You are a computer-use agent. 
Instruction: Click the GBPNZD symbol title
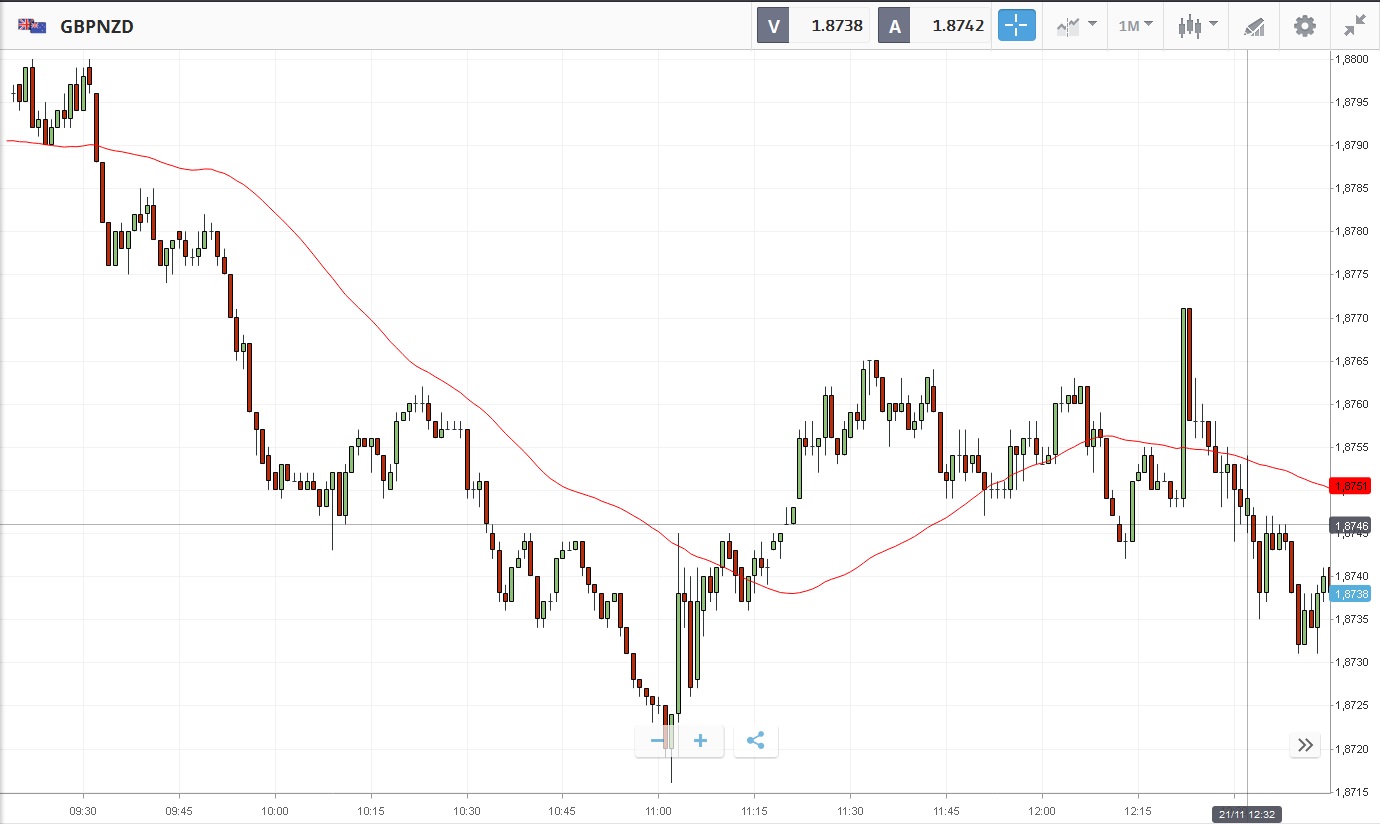(x=97, y=27)
